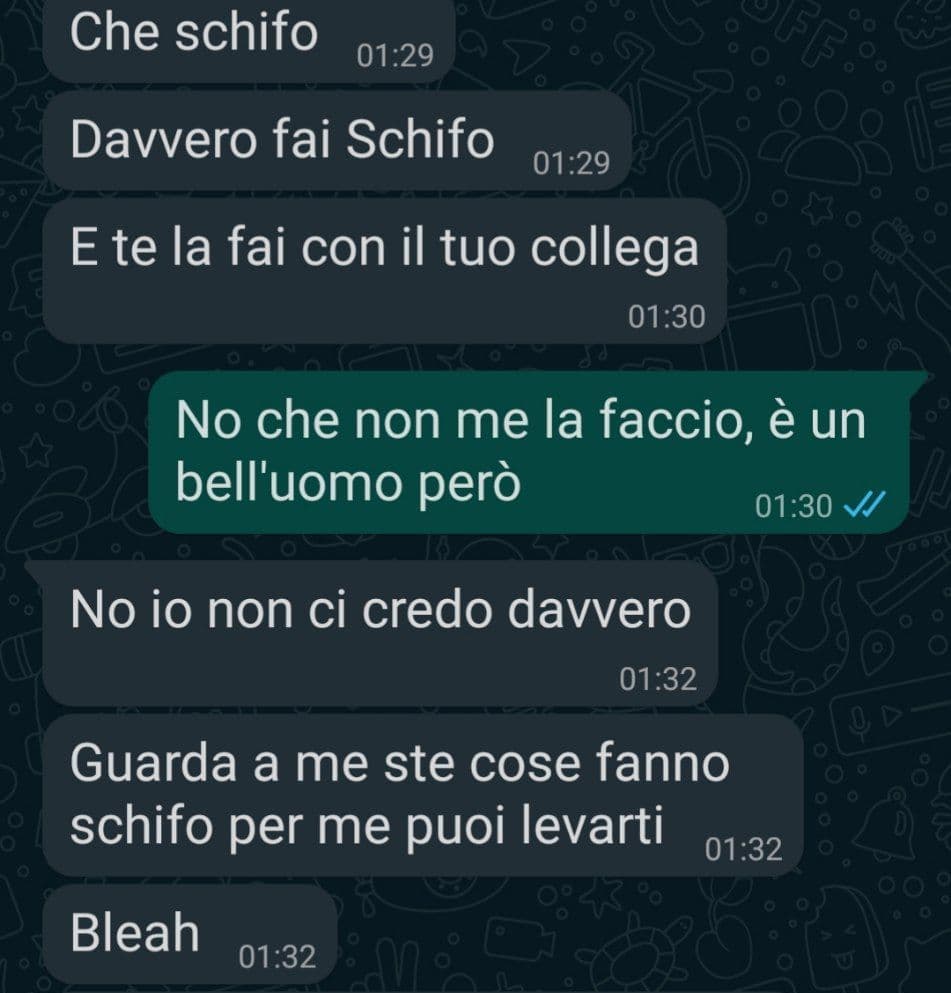Tap 'No io non ci credo davvero' bubble

380,633
